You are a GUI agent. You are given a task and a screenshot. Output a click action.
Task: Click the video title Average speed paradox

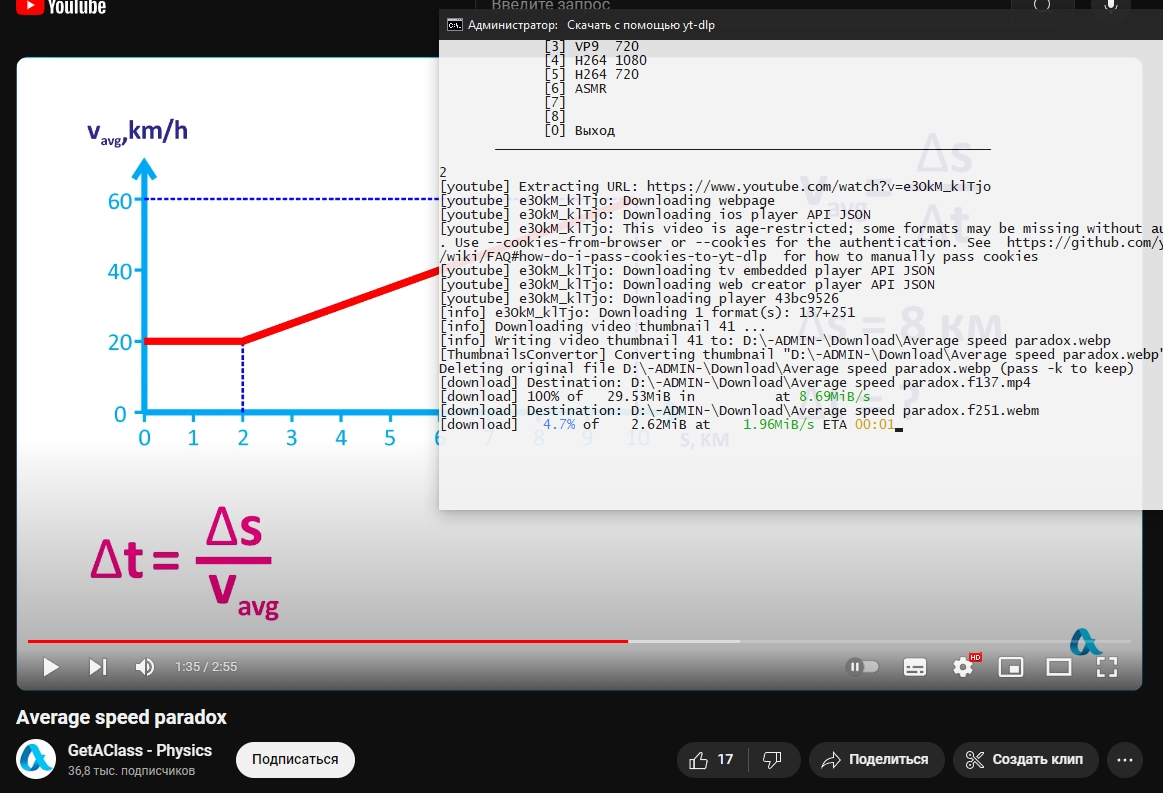pos(121,717)
